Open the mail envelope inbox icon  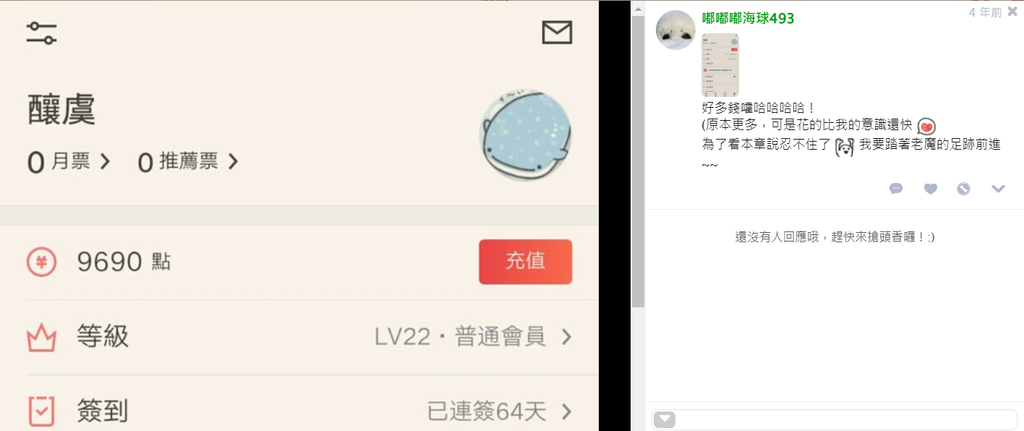557,32
